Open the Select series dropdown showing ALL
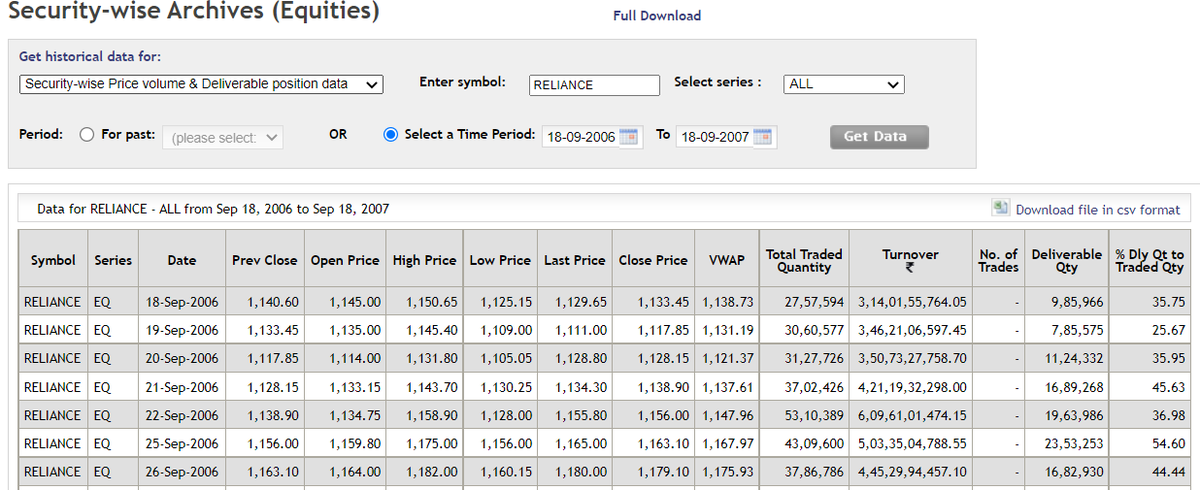Screen dimensions: 1200x490 coord(844,85)
